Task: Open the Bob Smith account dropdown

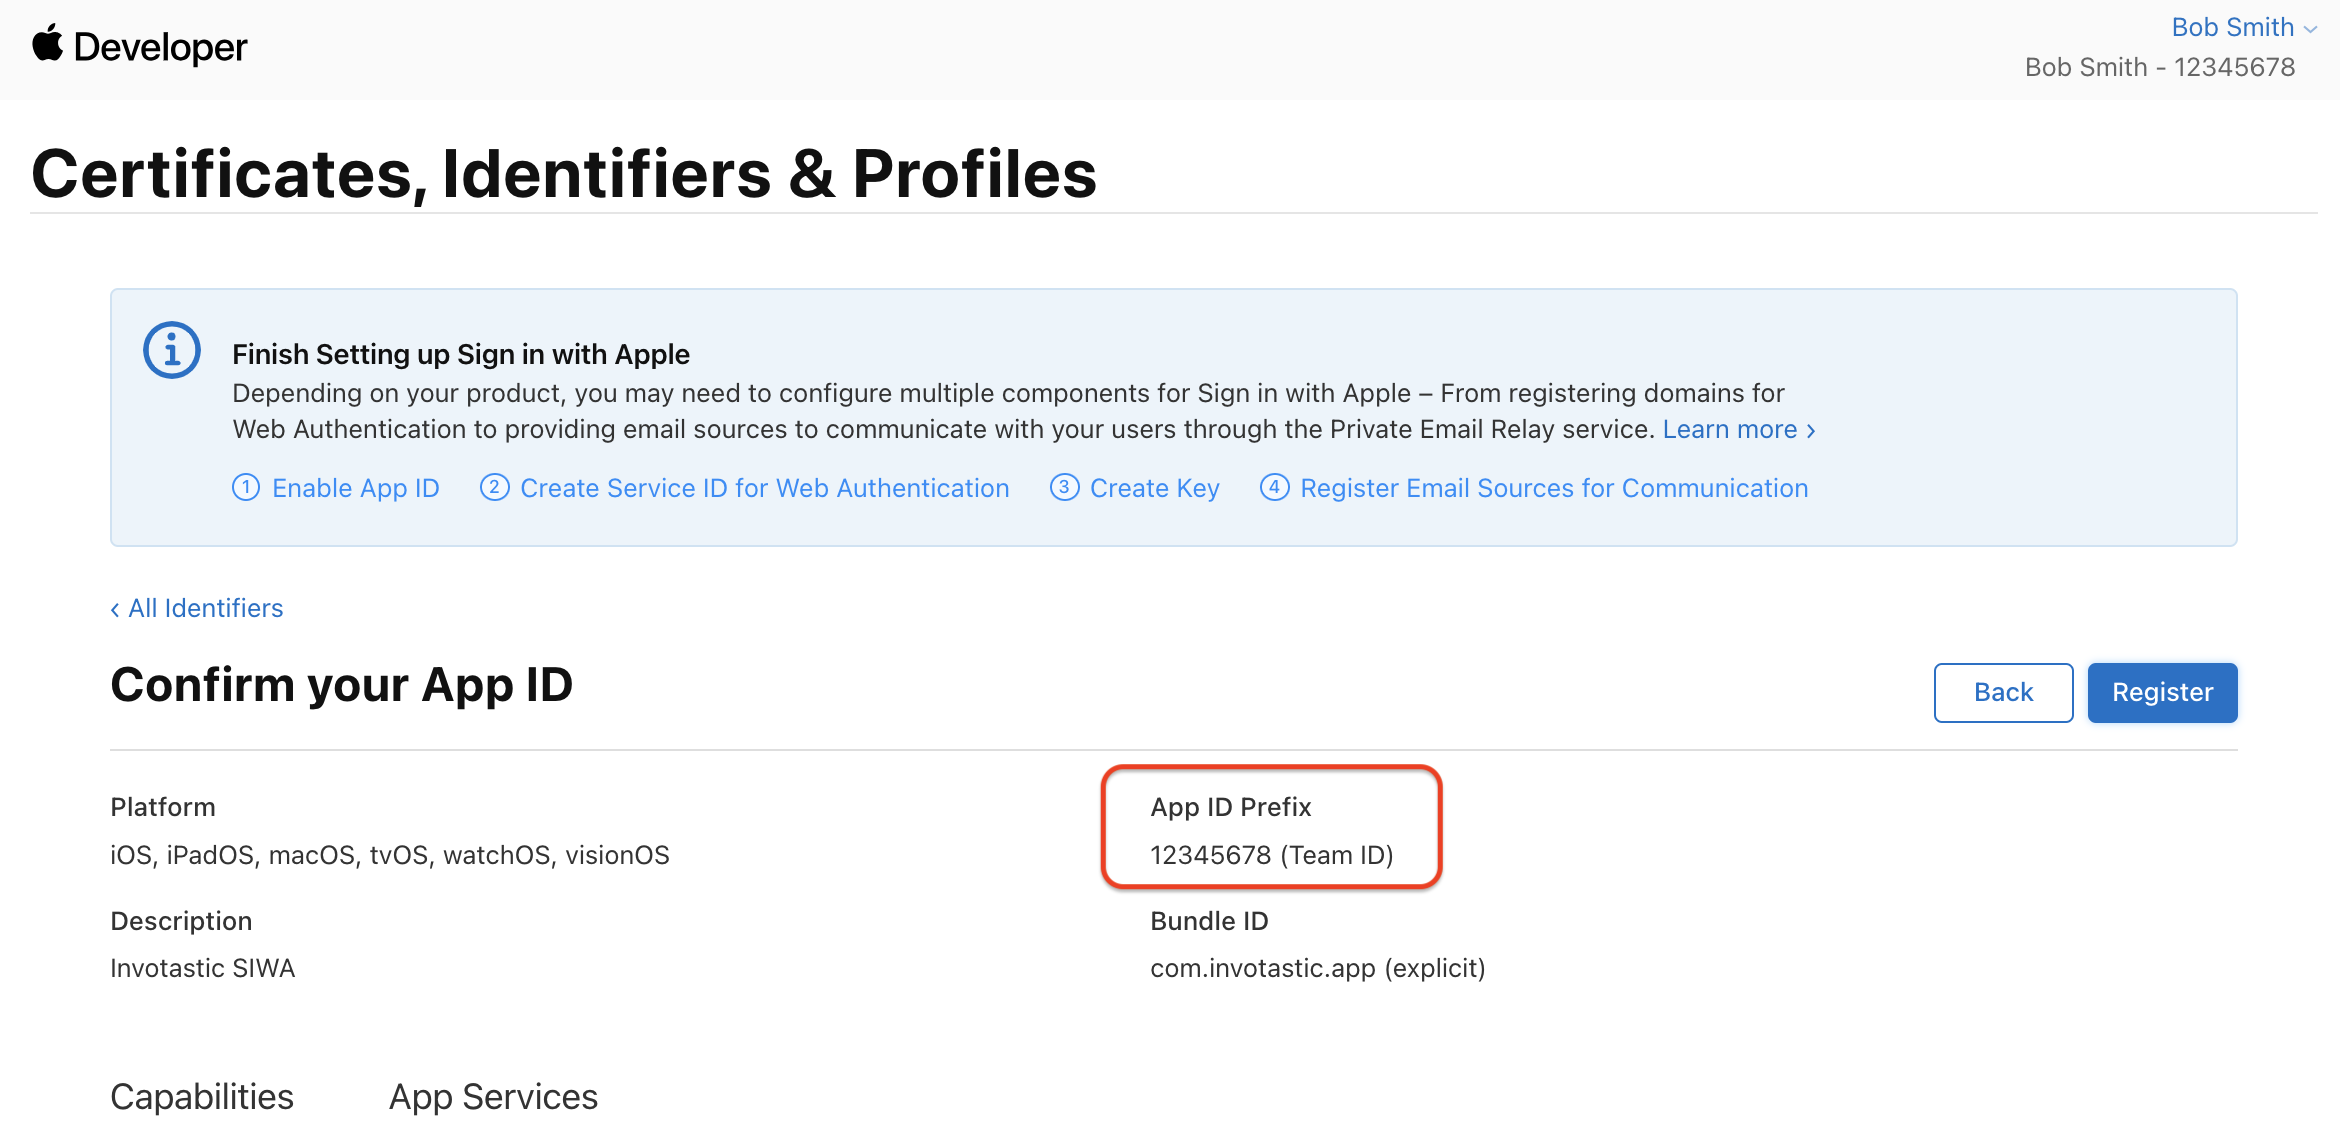Action: tap(2244, 27)
